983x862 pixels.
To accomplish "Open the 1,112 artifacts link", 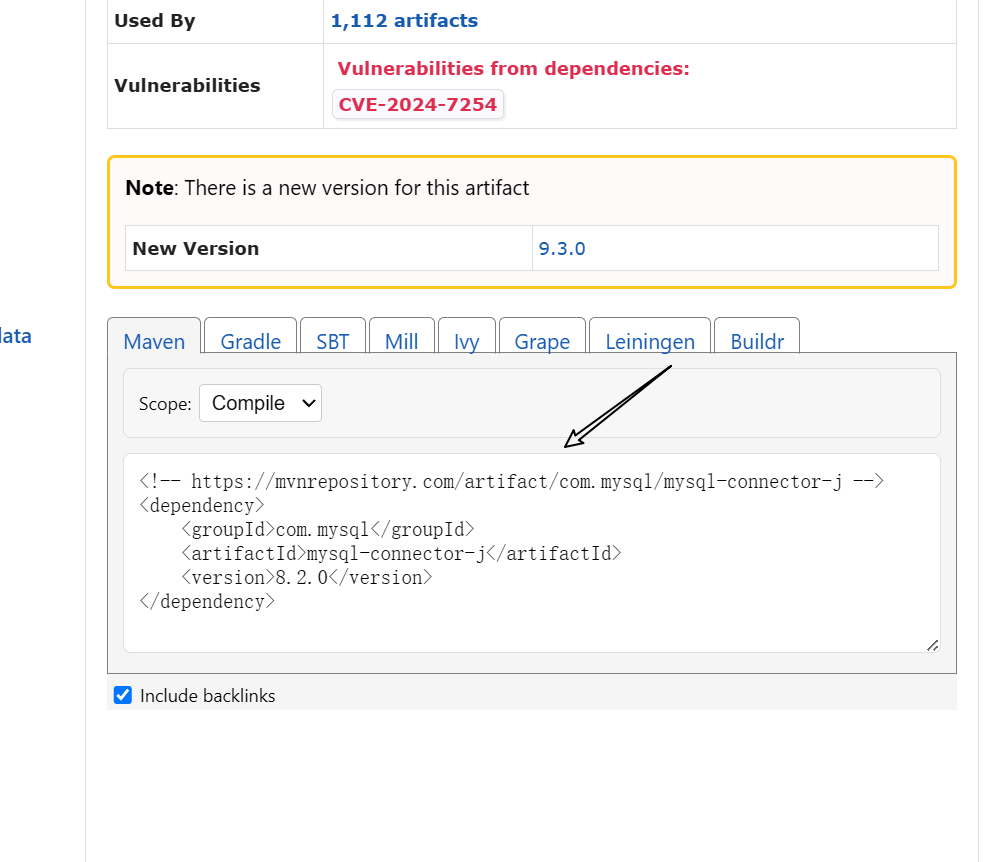I will pyautogui.click(x=404, y=21).
